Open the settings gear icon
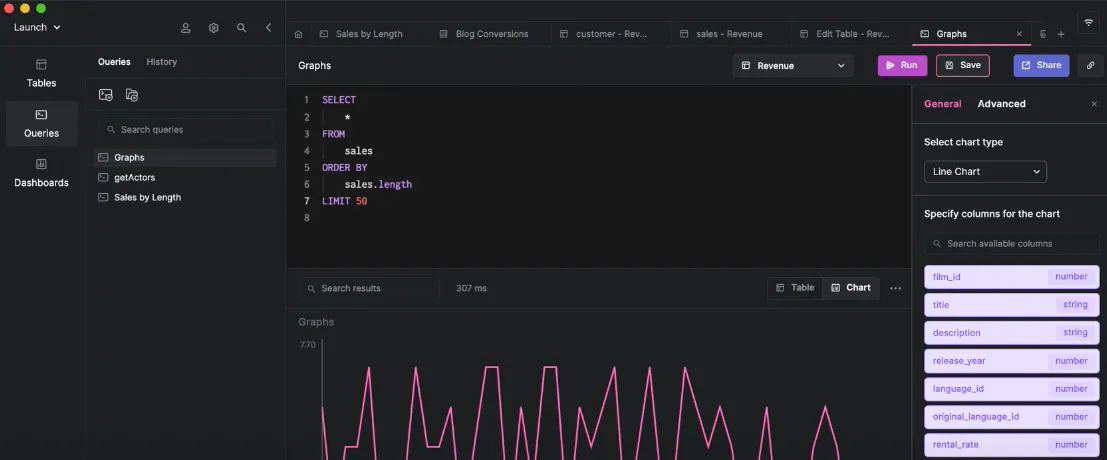Viewport: 1107px width, 460px height. (213, 28)
